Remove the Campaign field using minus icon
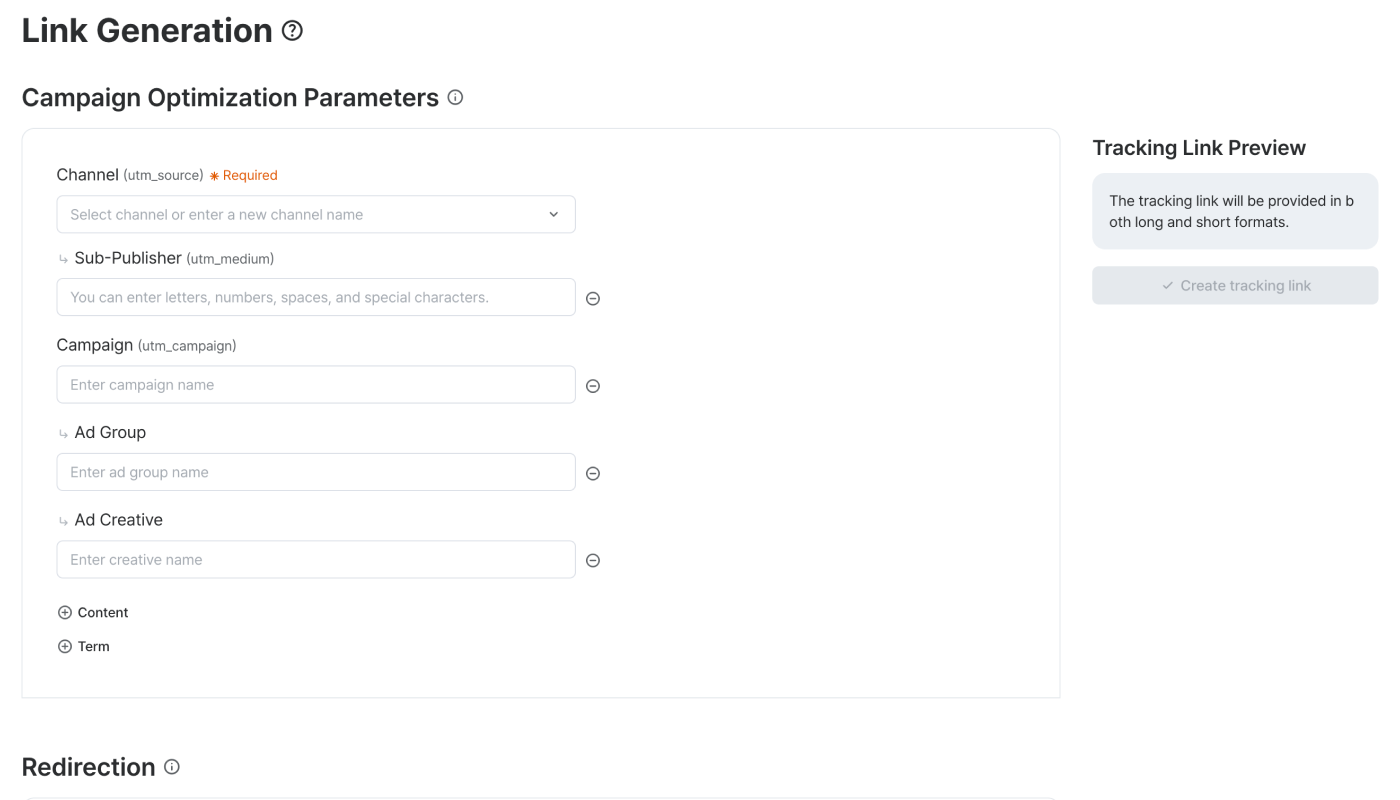This screenshot has height=800, width=1400. pyautogui.click(x=592, y=386)
